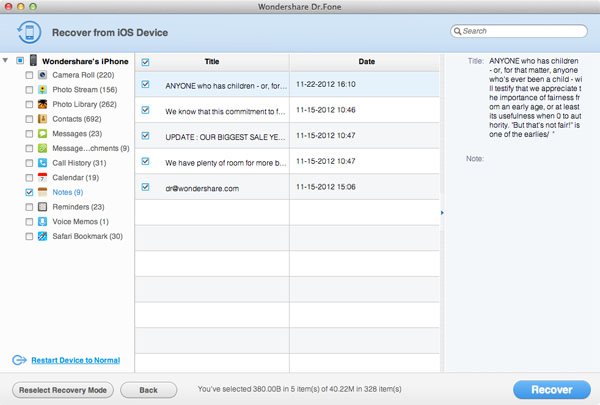Viewport: 600px width, 405px height.
Task: Select the Contacts (692) category label
Action: (77, 119)
